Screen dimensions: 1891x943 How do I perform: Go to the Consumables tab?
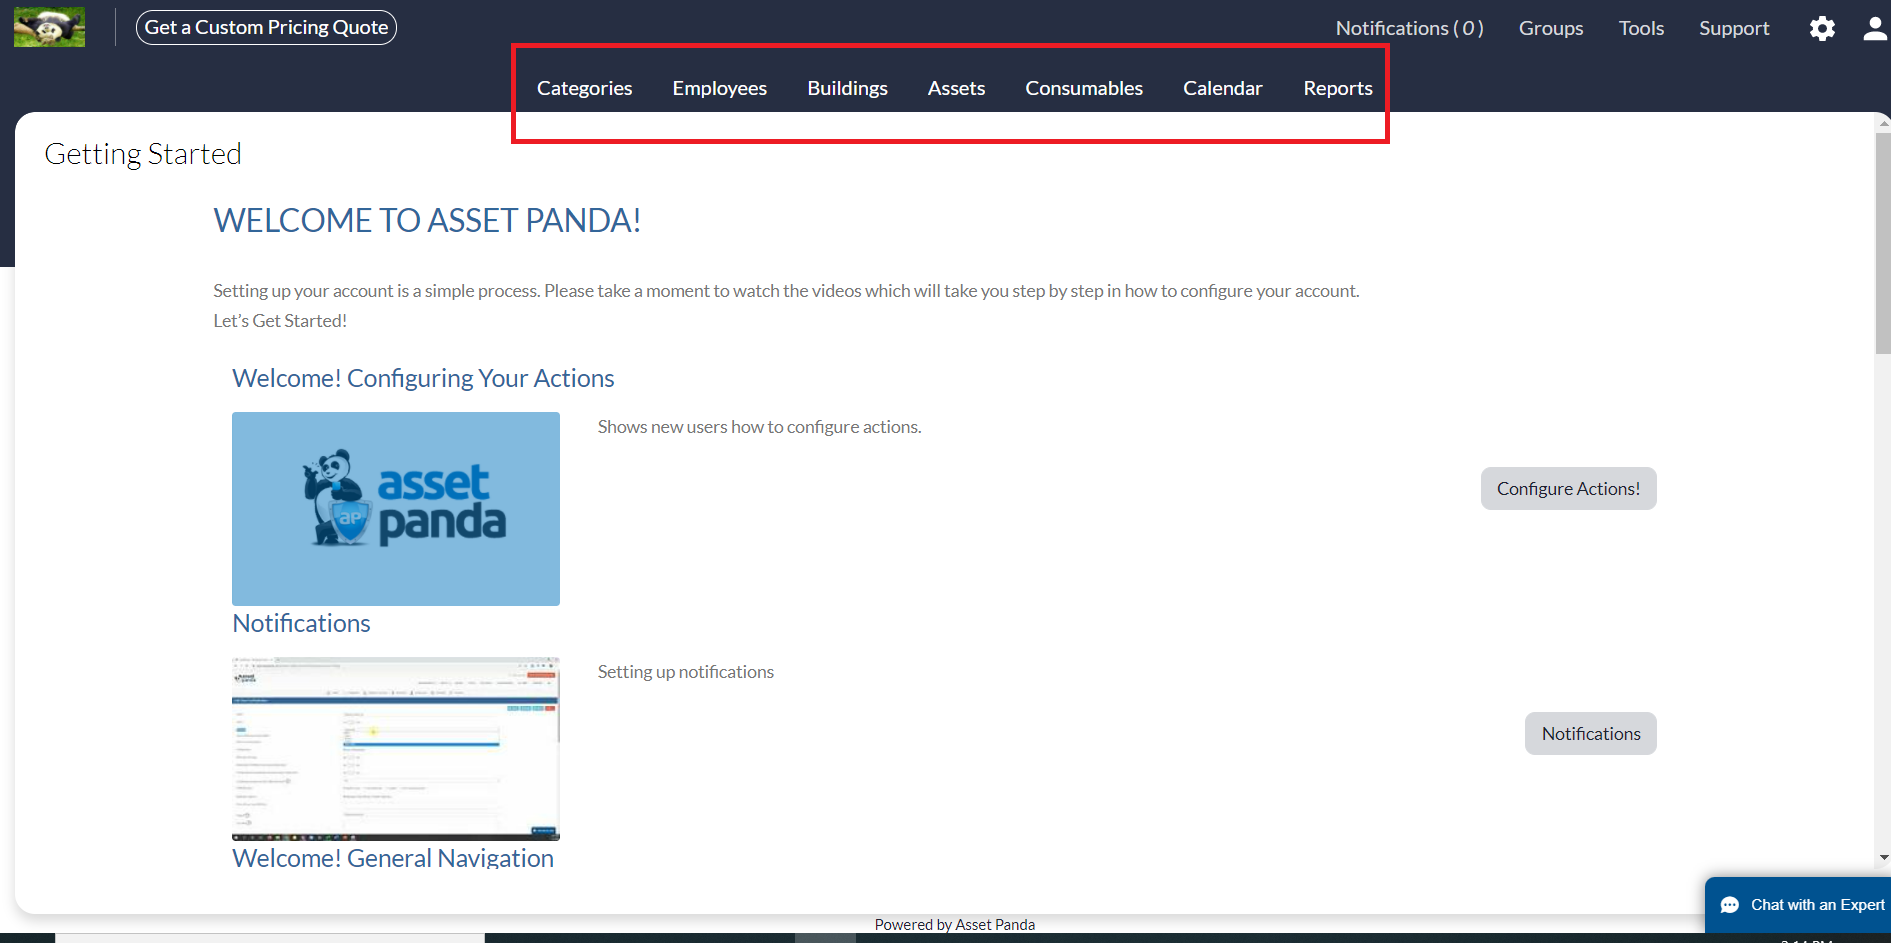click(1084, 88)
